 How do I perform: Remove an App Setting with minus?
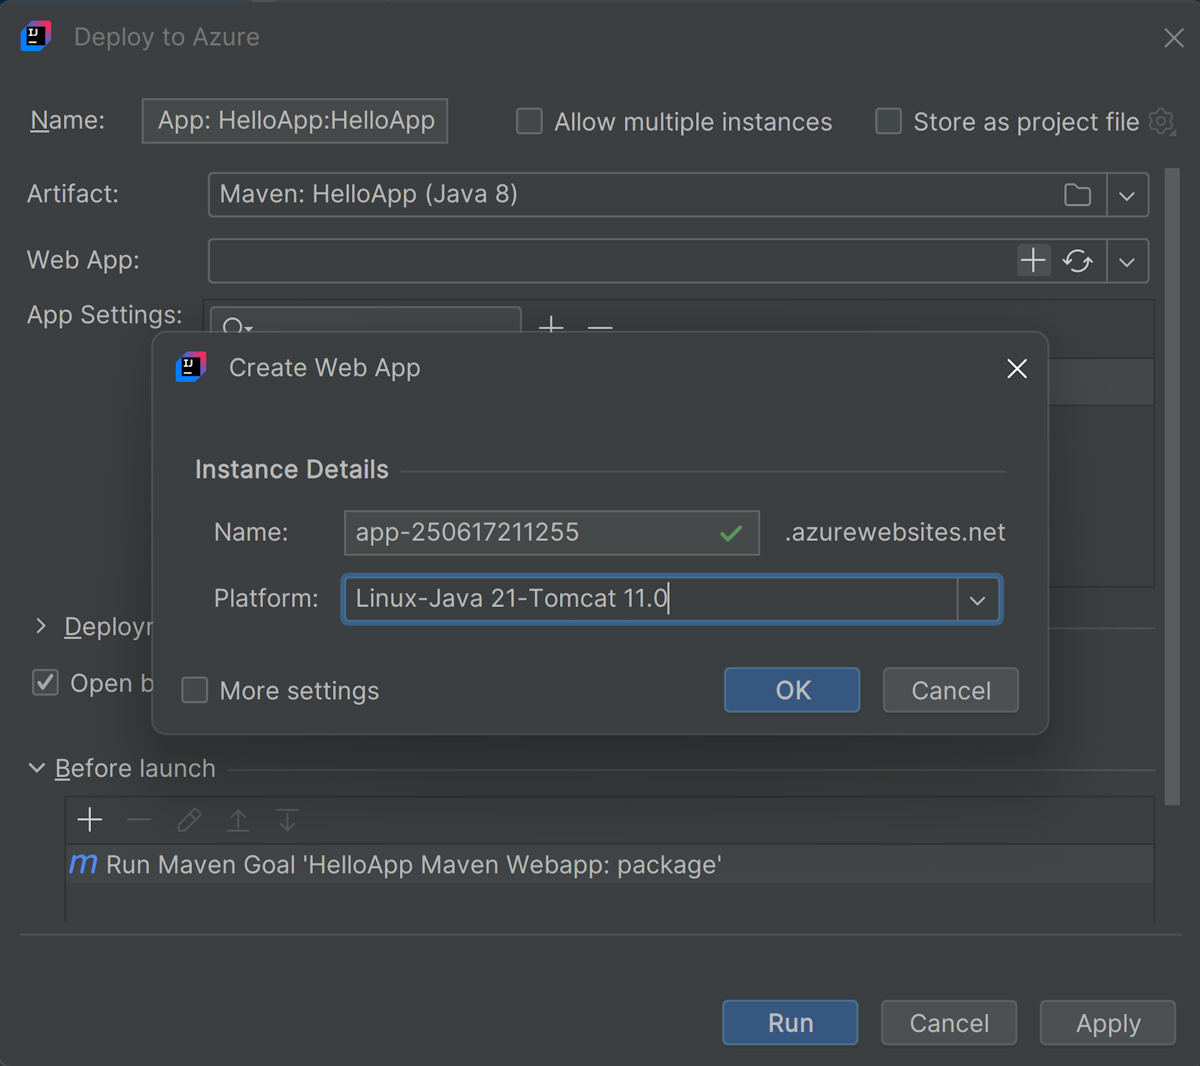click(x=599, y=328)
